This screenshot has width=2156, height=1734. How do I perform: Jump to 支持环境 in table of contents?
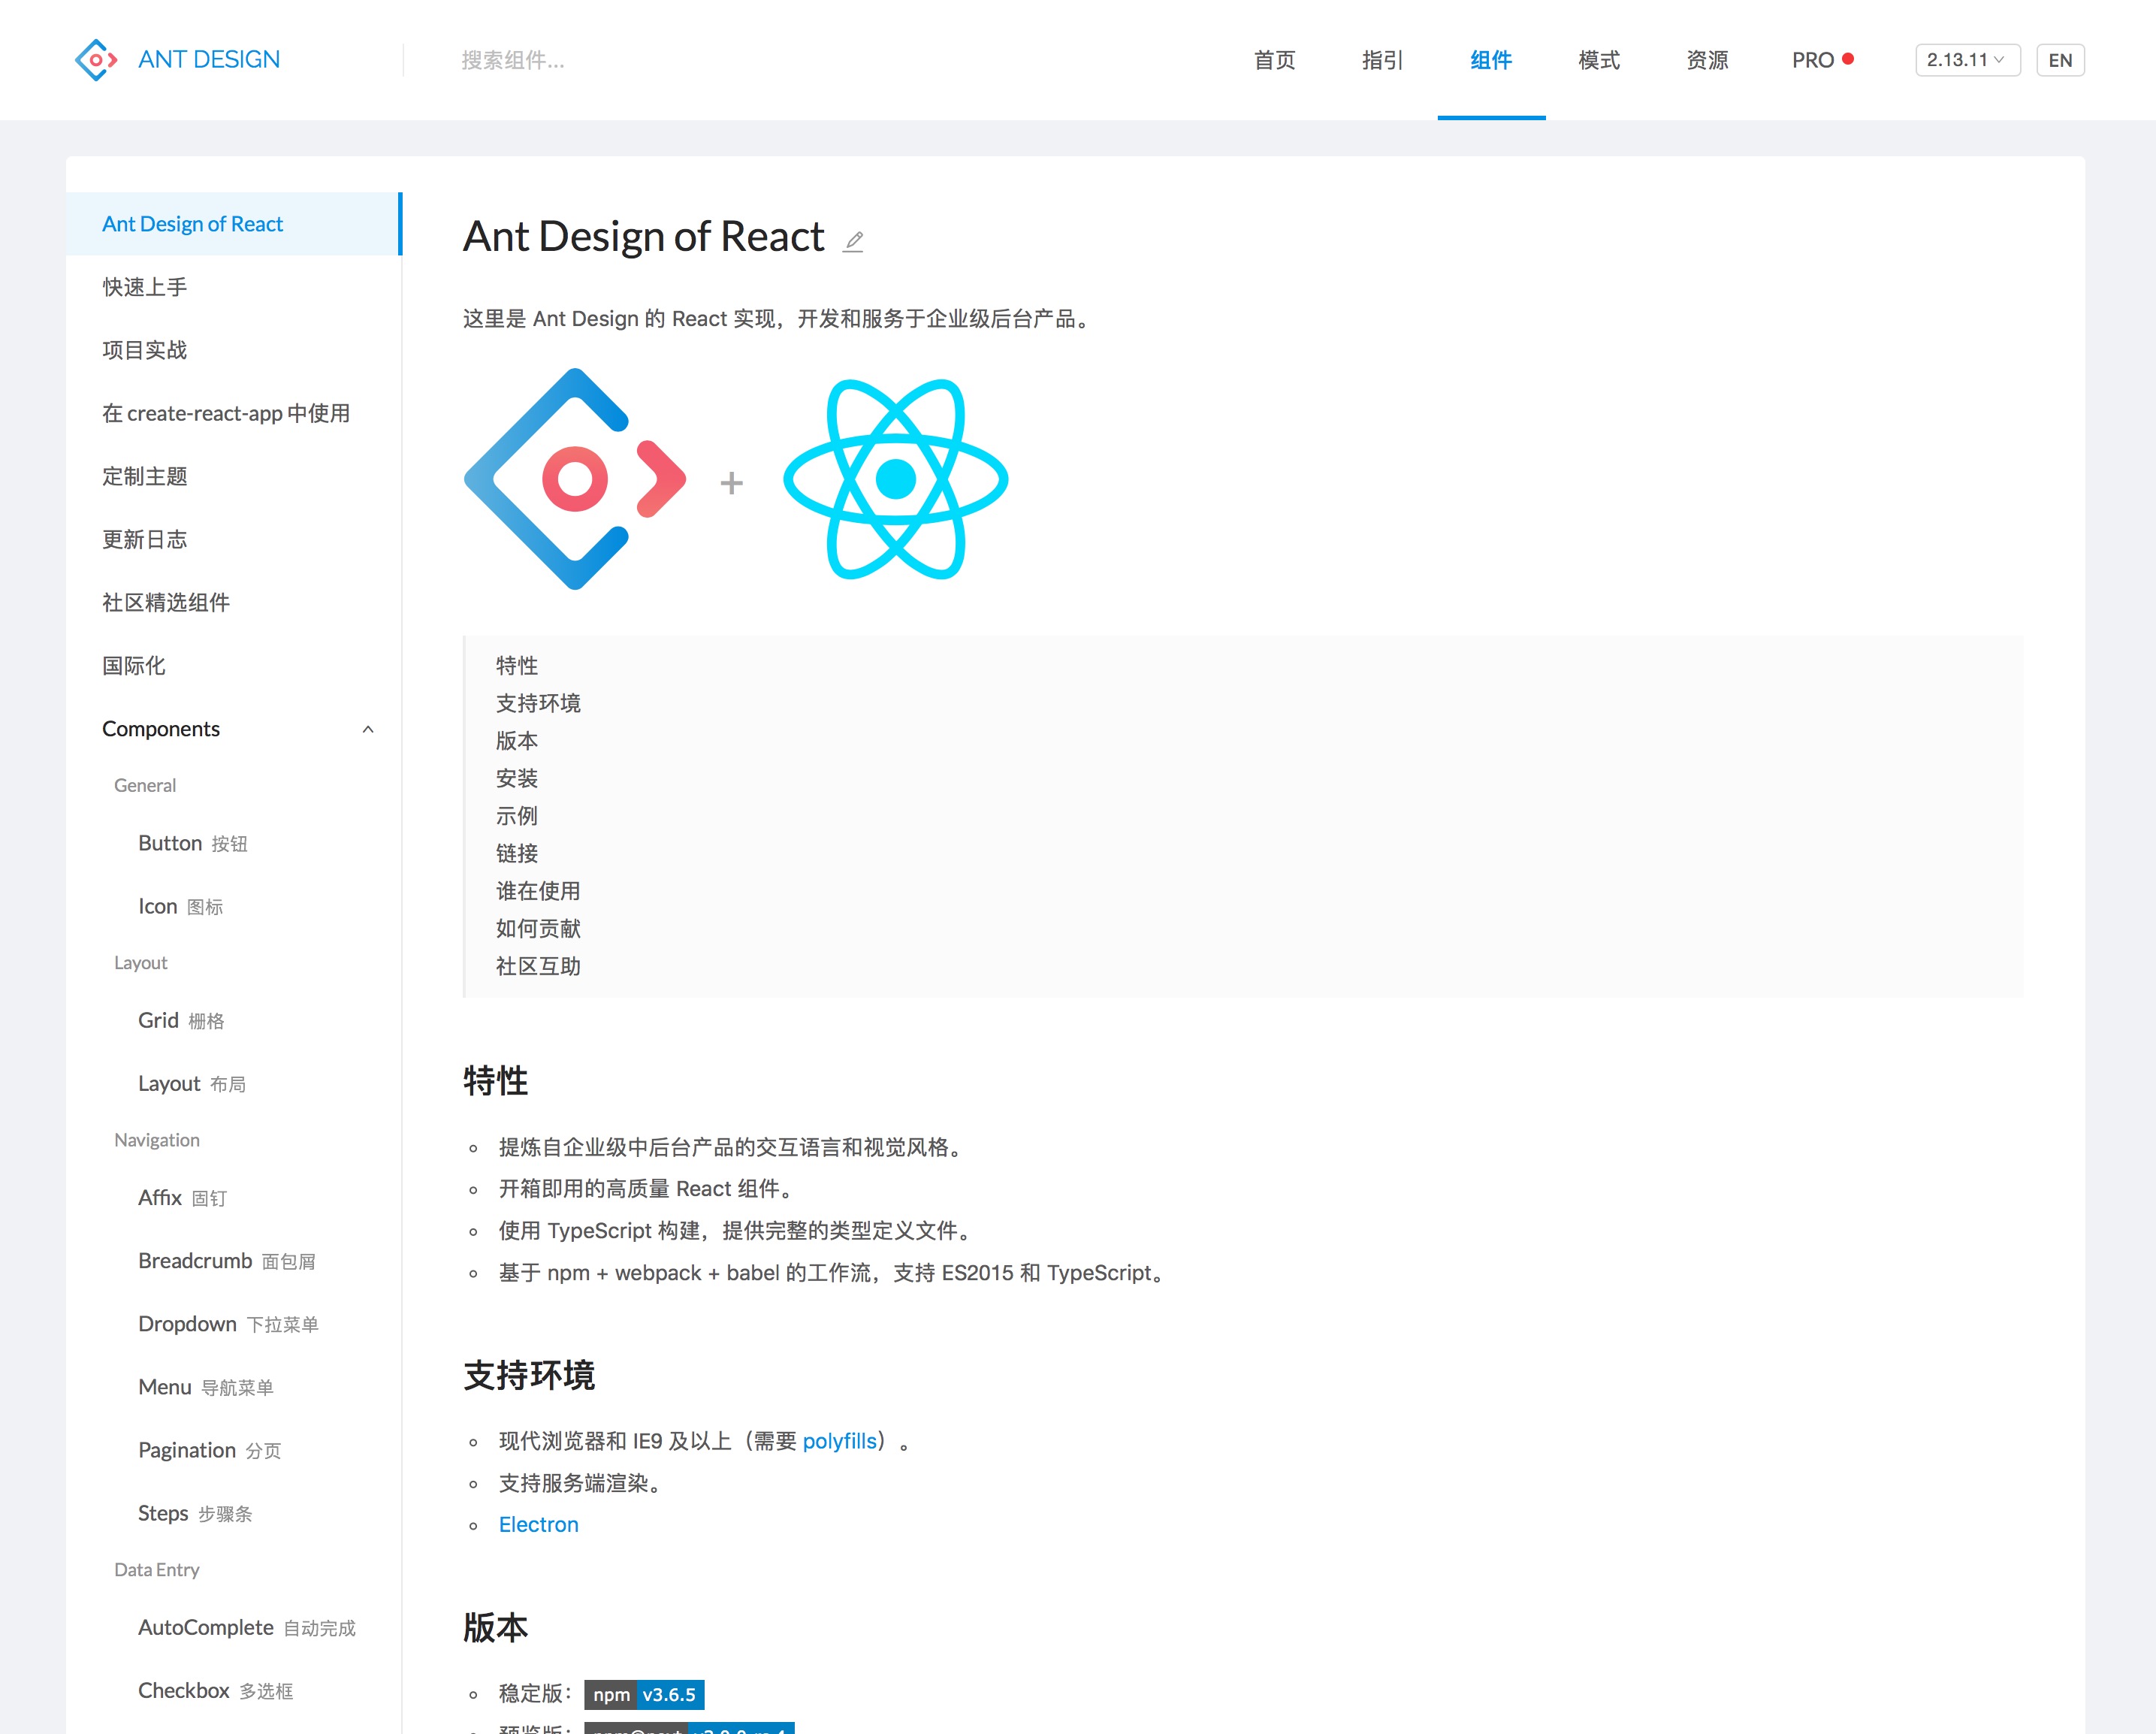(x=538, y=703)
